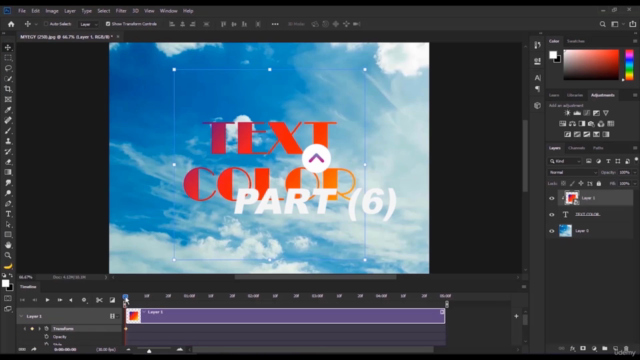This screenshot has width=640, height=360.
Task: Hide Layer 1 visibility eye
Action: (x=552, y=198)
